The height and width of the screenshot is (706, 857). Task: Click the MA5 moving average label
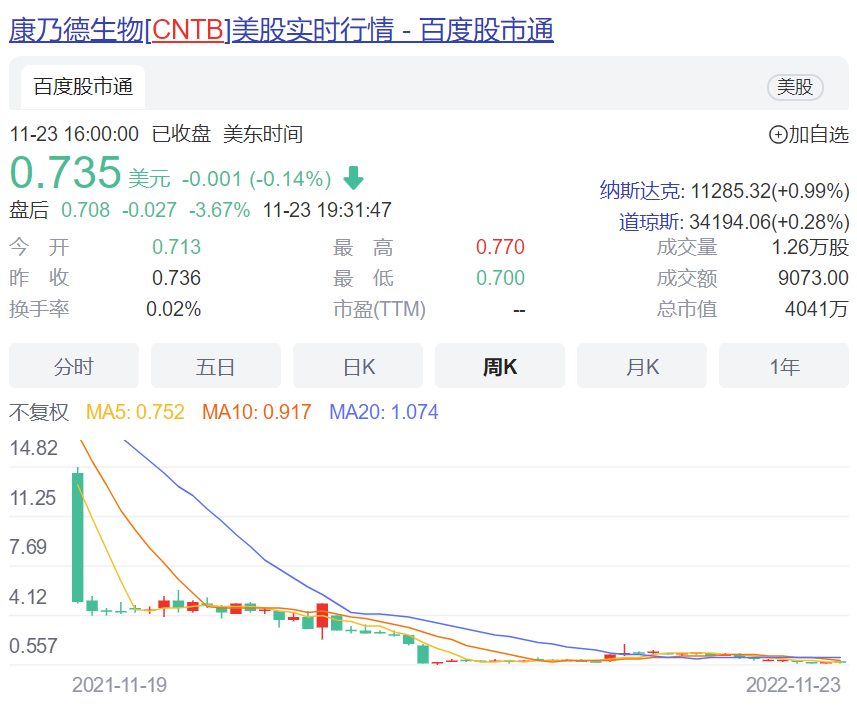(135, 412)
